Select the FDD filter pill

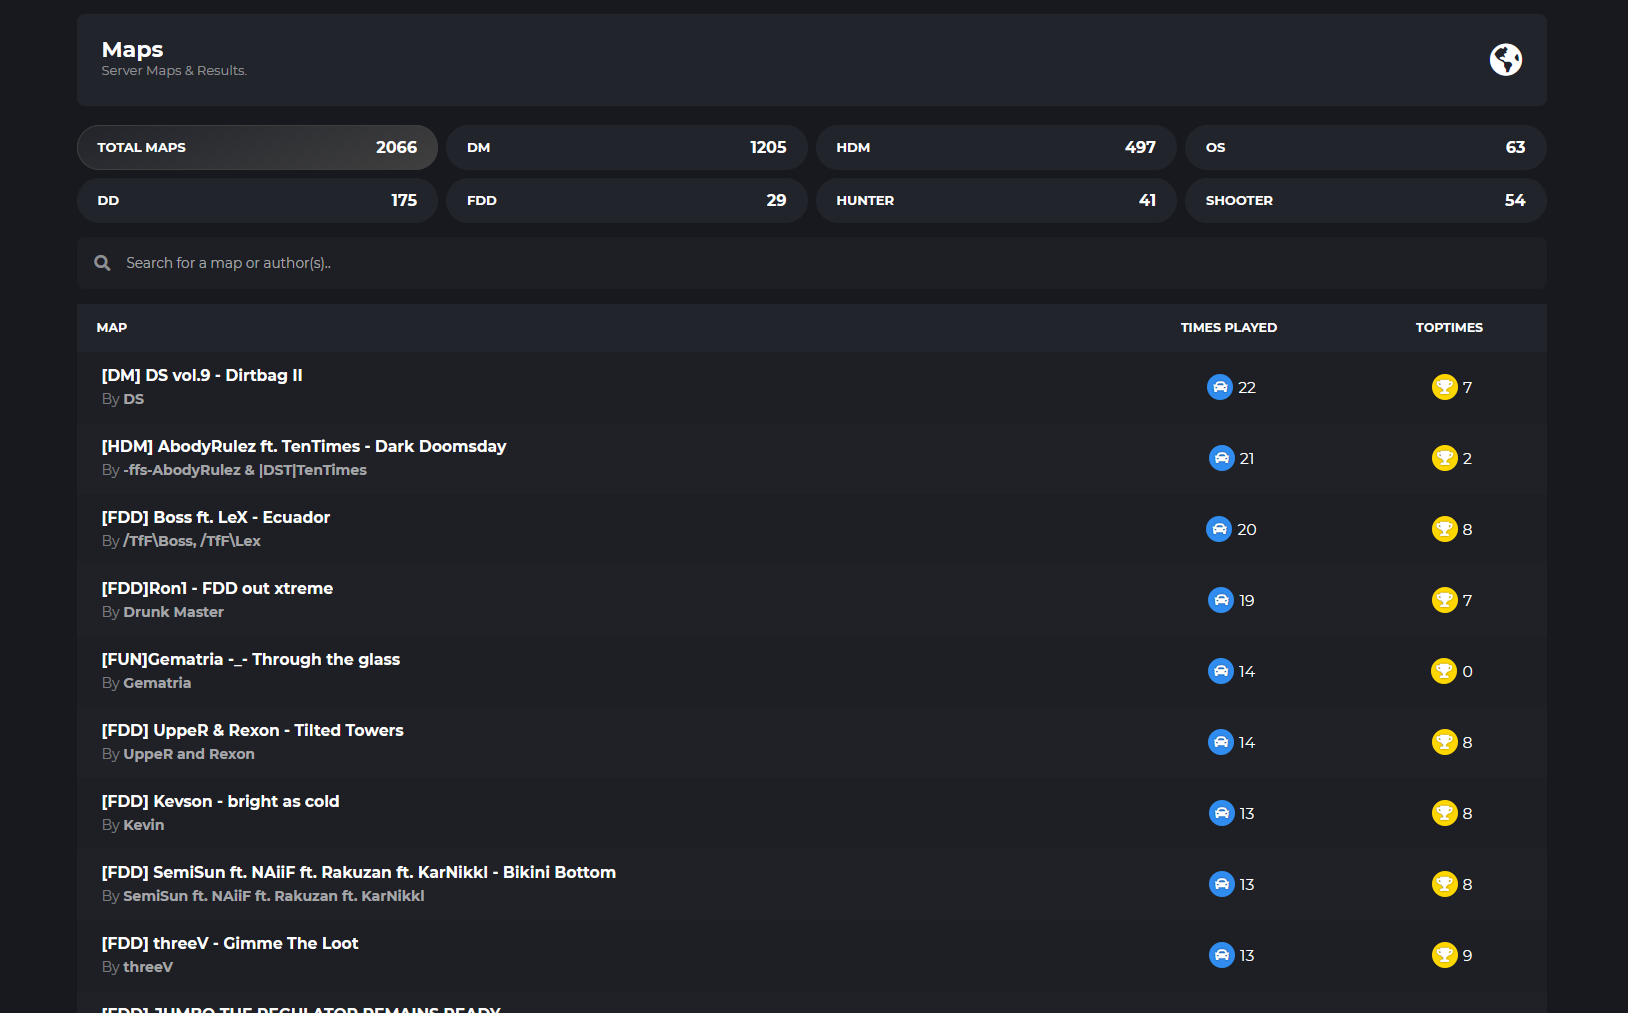(627, 200)
